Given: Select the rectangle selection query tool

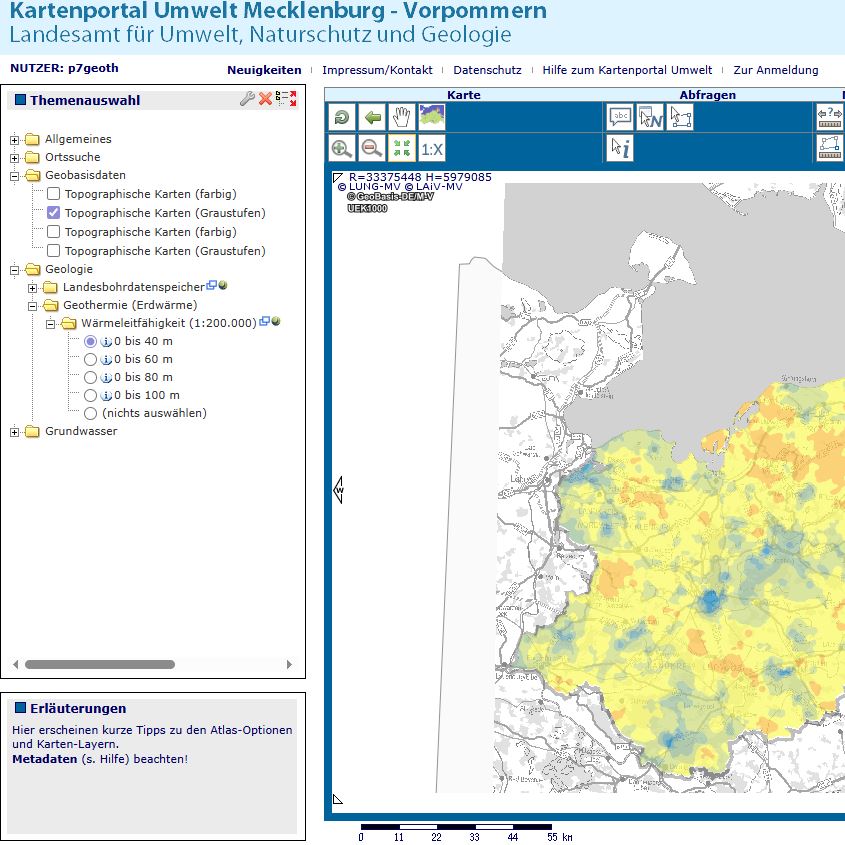Looking at the screenshot, I should click(x=681, y=116).
